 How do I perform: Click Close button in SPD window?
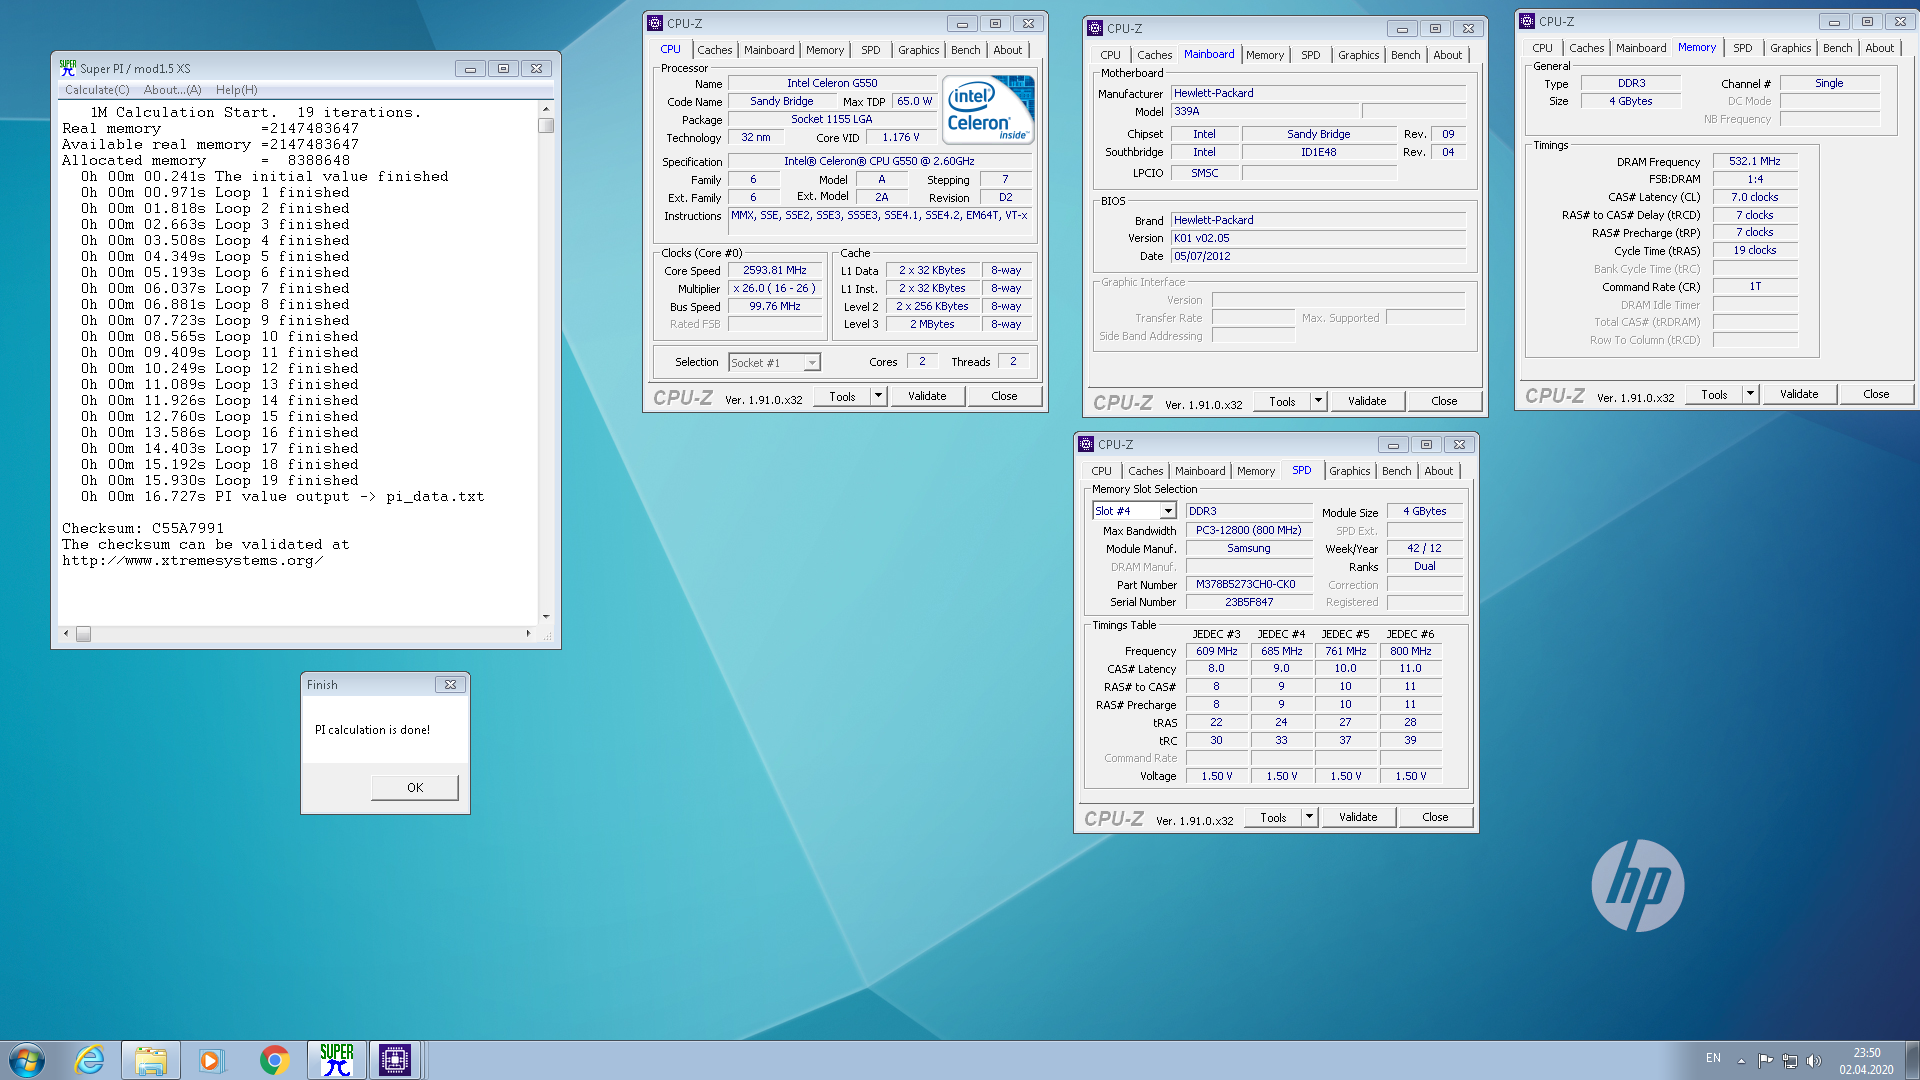pos(1435,817)
